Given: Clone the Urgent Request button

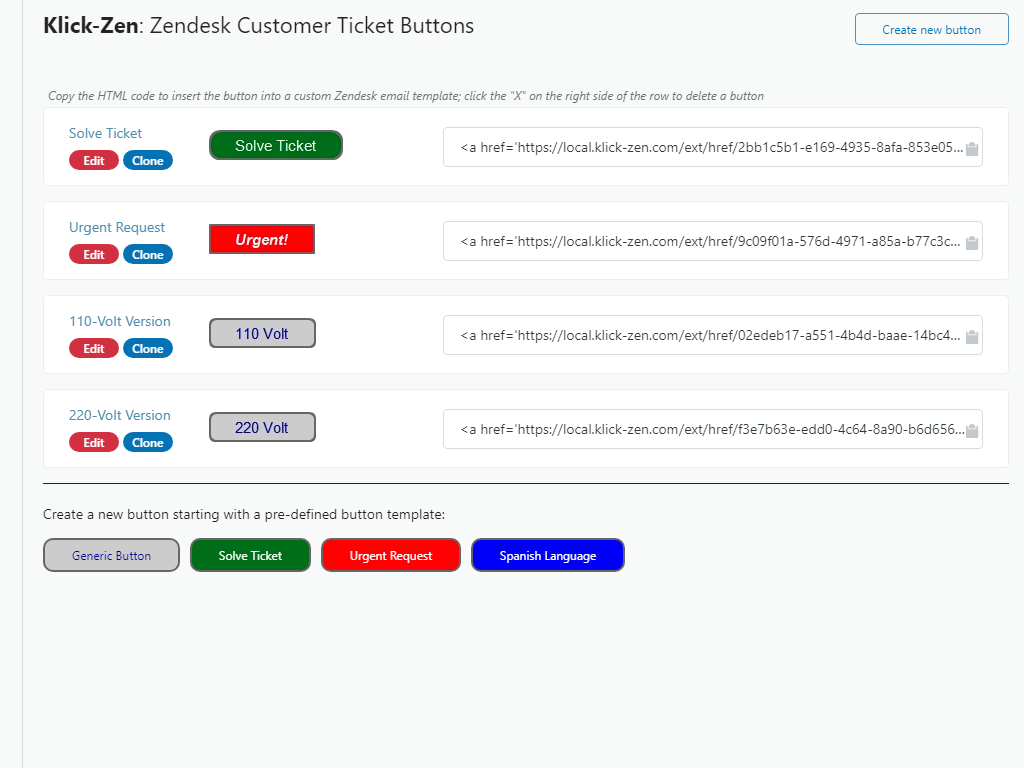Looking at the screenshot, I should coord(148,255).
